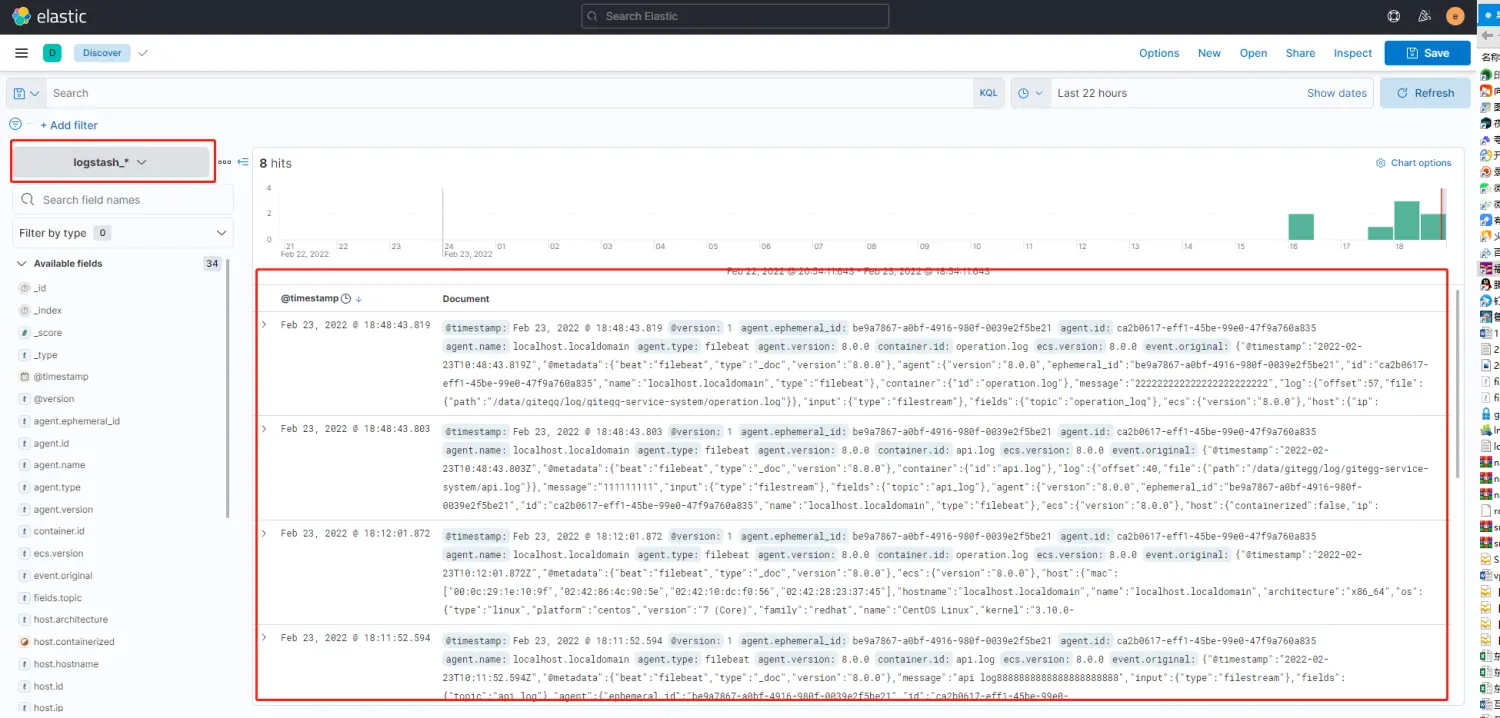
Task: Click Show dates link
Action: click(x=1336, y=93)
